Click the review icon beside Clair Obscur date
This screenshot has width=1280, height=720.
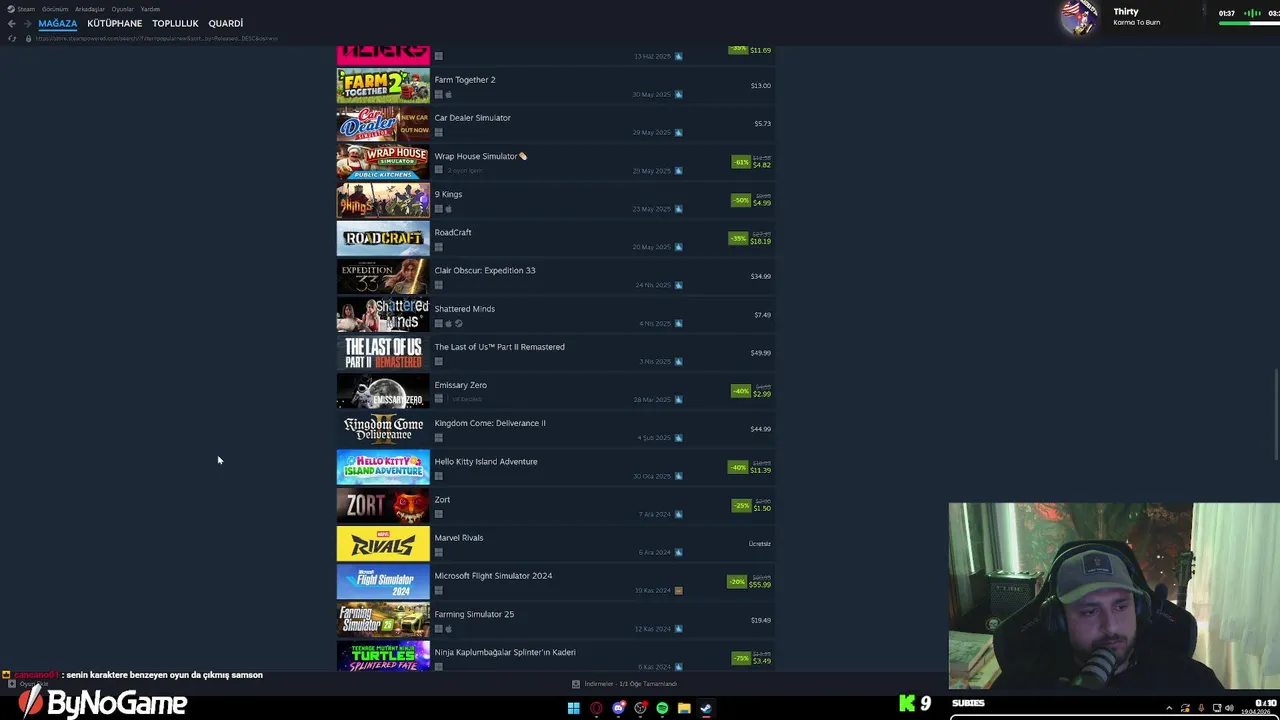(678, 285)
